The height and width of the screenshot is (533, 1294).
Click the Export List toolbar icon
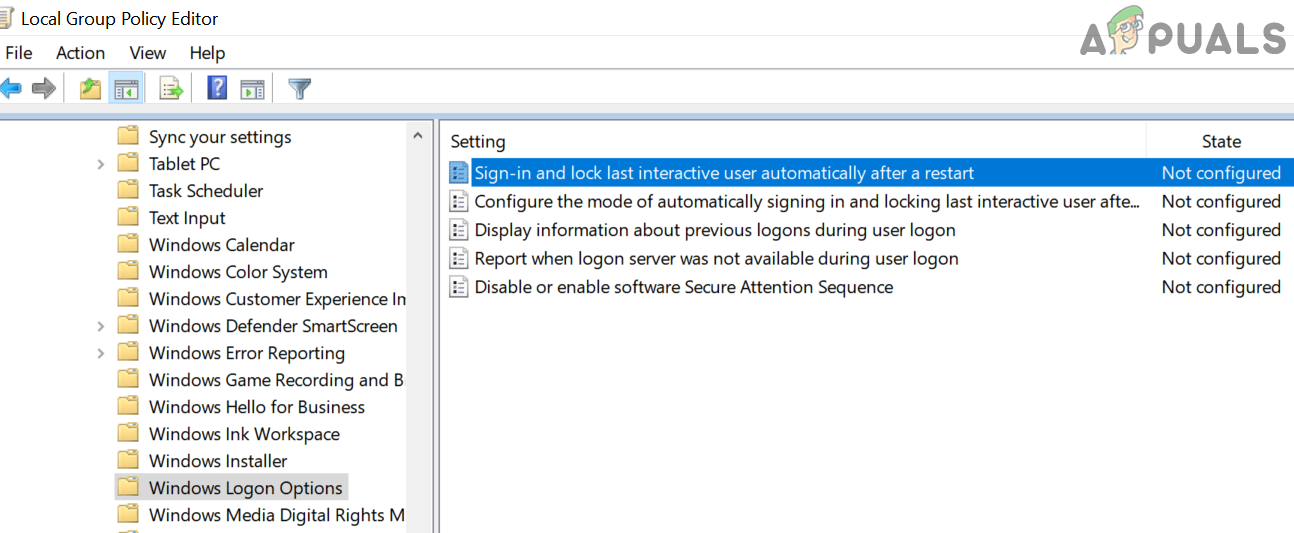tap(171, 89)
